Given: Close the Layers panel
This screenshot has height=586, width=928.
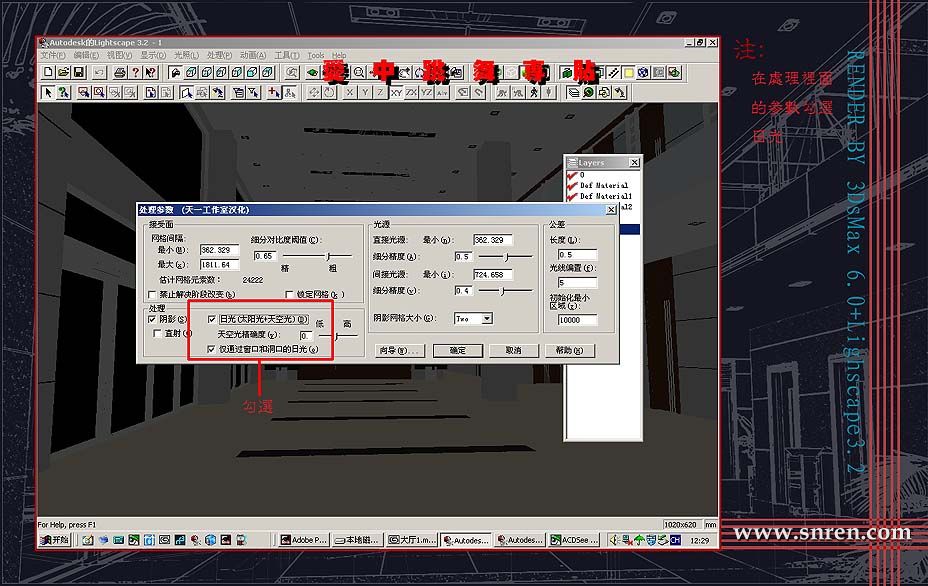Looking at the screenshot, I should click(x=634, y=162).
